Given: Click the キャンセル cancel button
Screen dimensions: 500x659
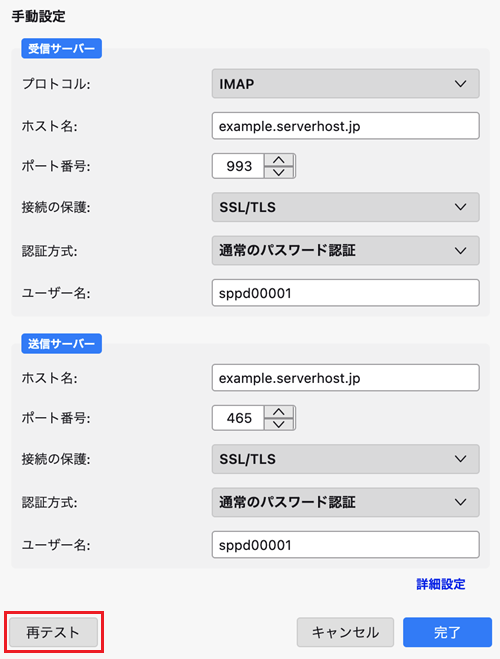Looking at the screenshot, I should click(x=345, y=632).
